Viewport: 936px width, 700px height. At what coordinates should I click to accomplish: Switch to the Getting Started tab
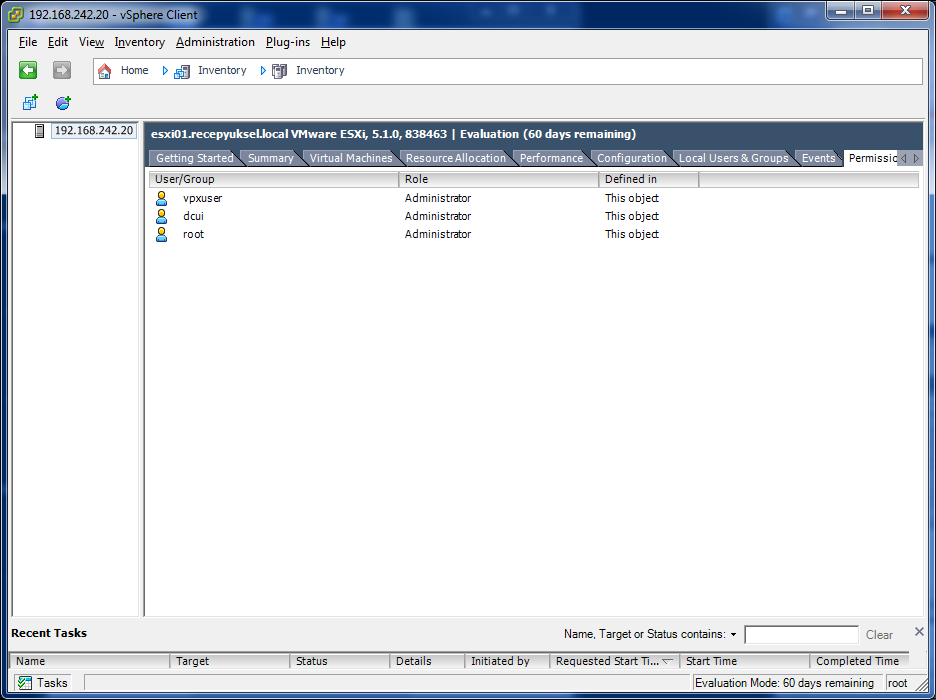[195, 158]
